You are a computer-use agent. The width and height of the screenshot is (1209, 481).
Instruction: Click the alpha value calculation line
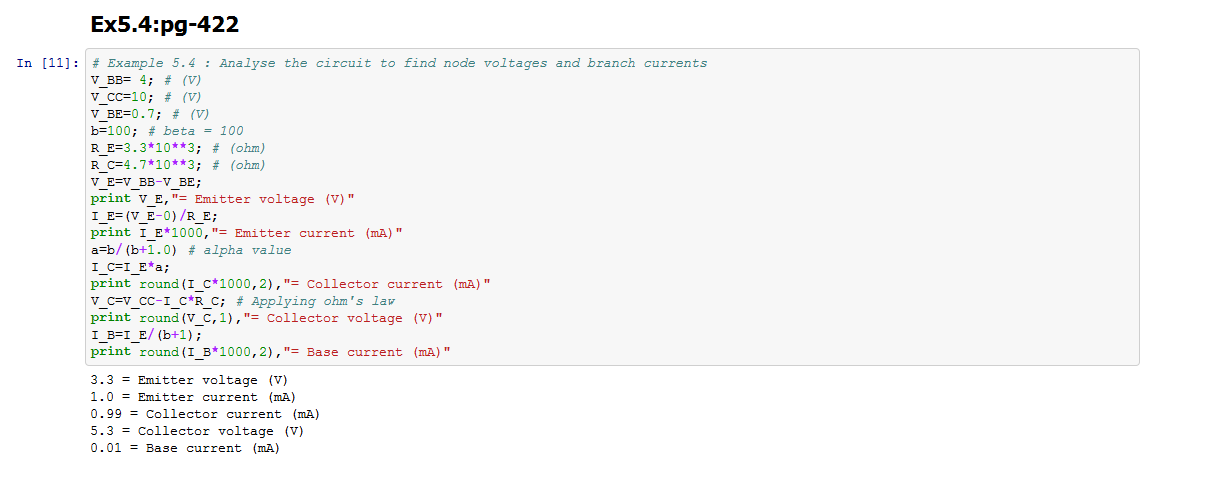tap(190, 250)
